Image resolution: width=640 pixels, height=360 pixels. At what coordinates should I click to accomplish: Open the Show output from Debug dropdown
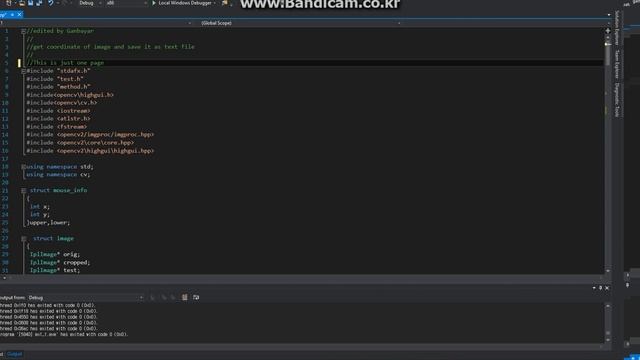click(86, 298)
